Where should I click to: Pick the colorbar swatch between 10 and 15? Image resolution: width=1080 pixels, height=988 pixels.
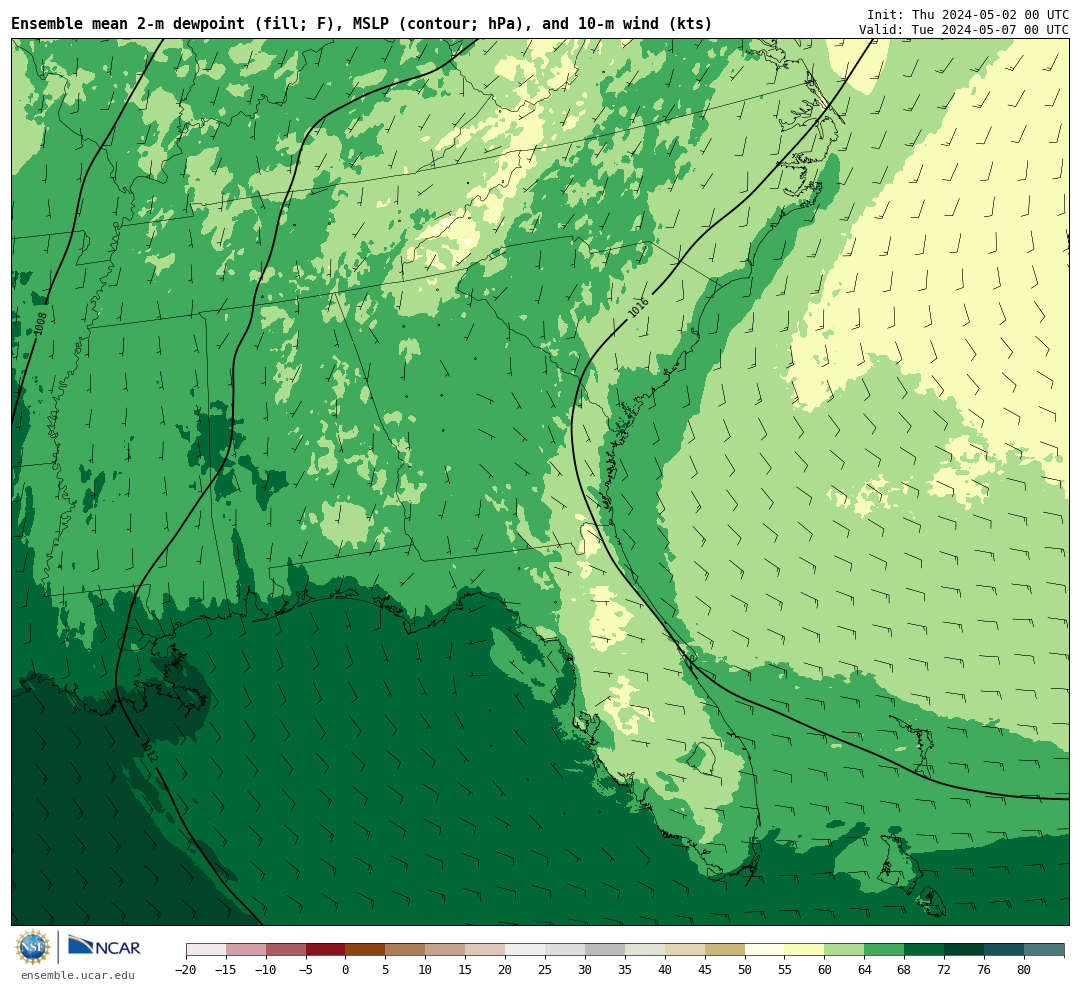click(x=446, y=950)
